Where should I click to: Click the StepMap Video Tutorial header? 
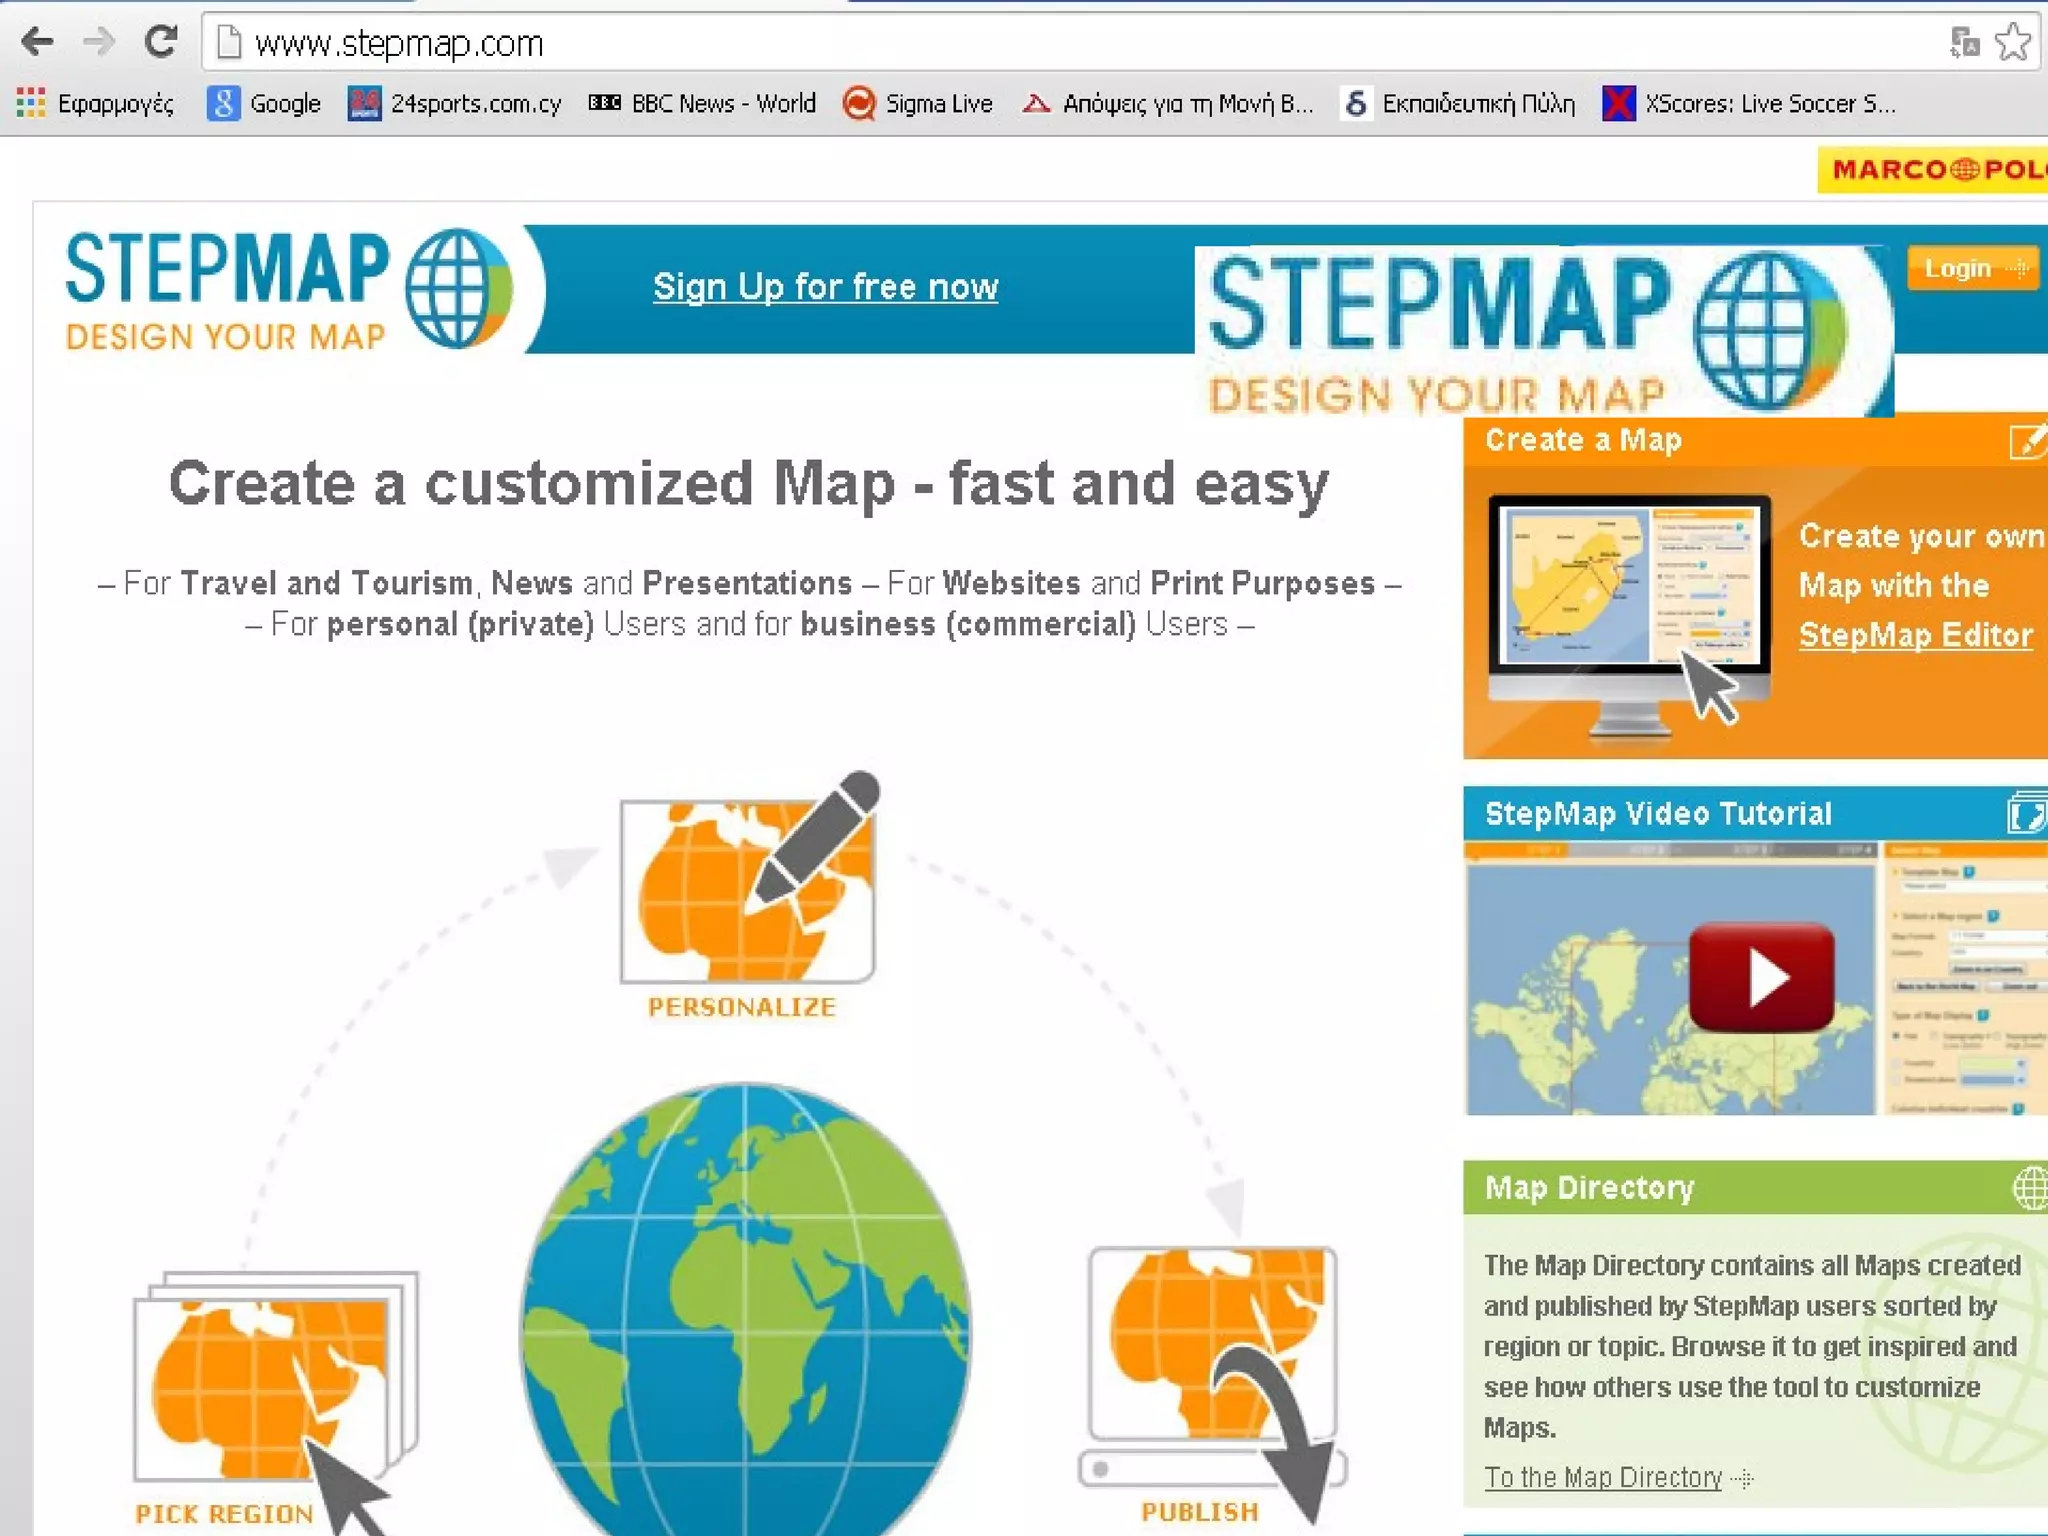pos(1755,814)
